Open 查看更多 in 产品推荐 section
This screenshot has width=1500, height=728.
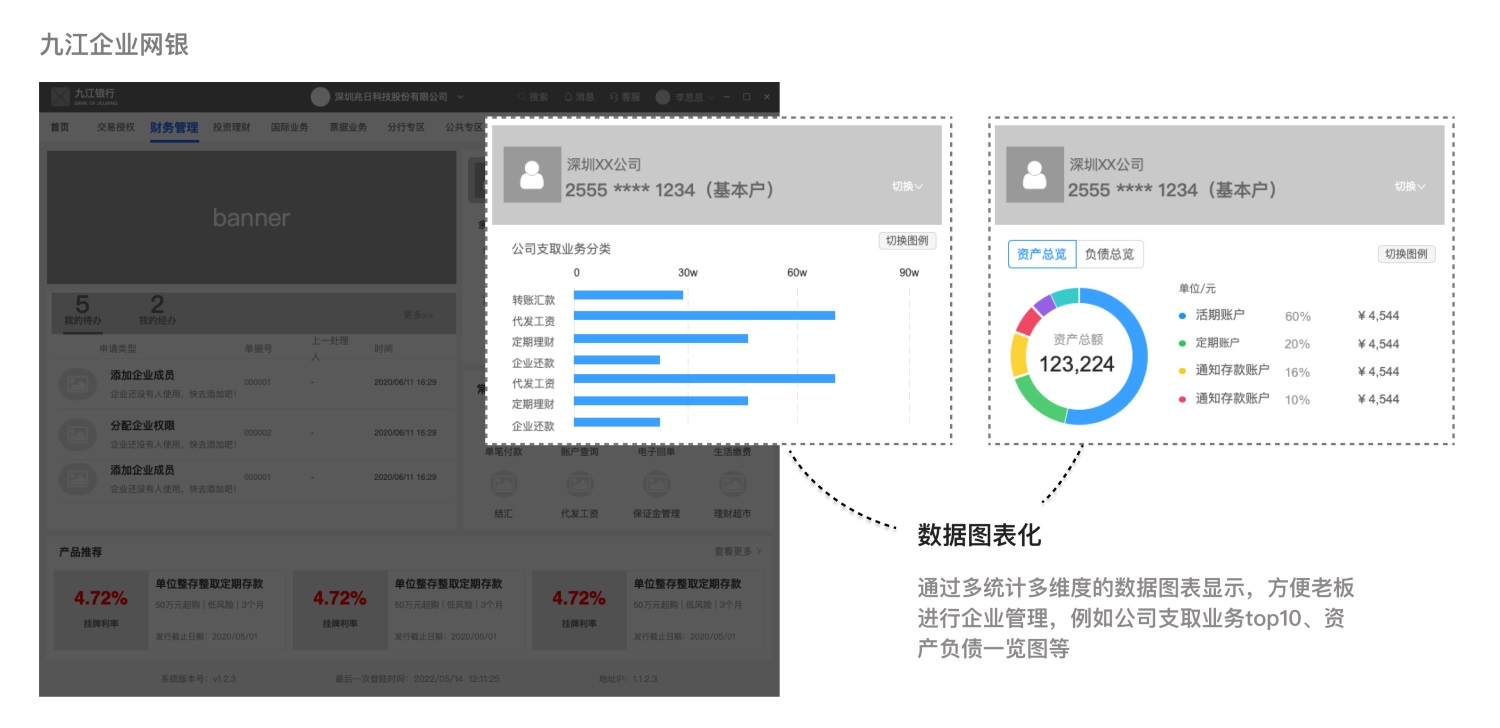738,551
